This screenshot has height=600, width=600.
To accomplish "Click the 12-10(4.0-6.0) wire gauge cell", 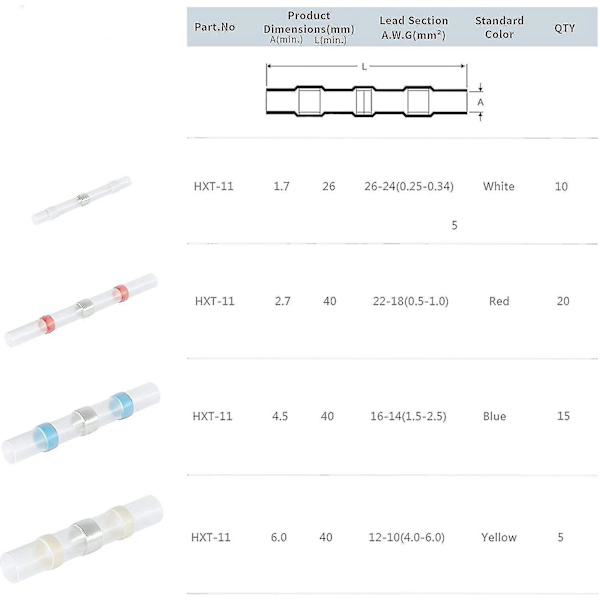I will [x=407, y=537].
